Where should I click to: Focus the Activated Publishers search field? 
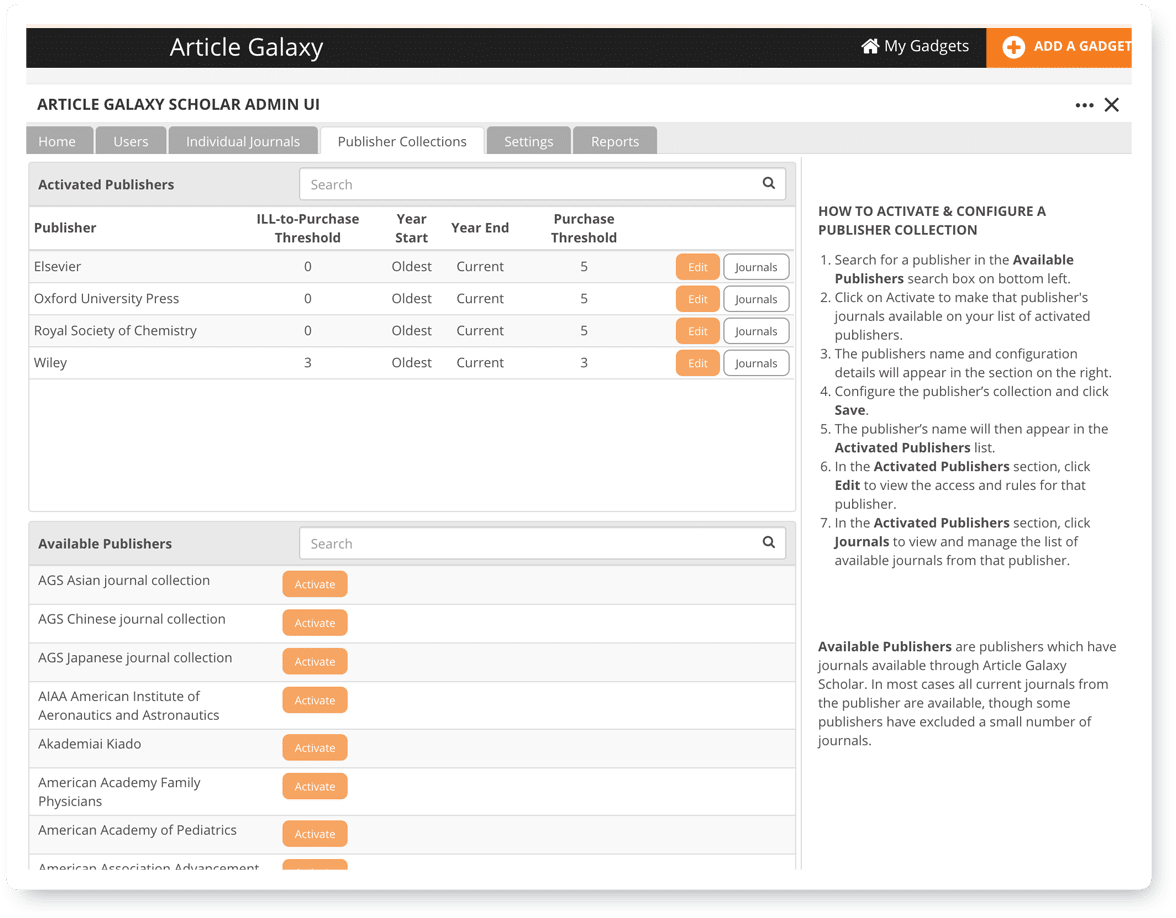(542, 184)
